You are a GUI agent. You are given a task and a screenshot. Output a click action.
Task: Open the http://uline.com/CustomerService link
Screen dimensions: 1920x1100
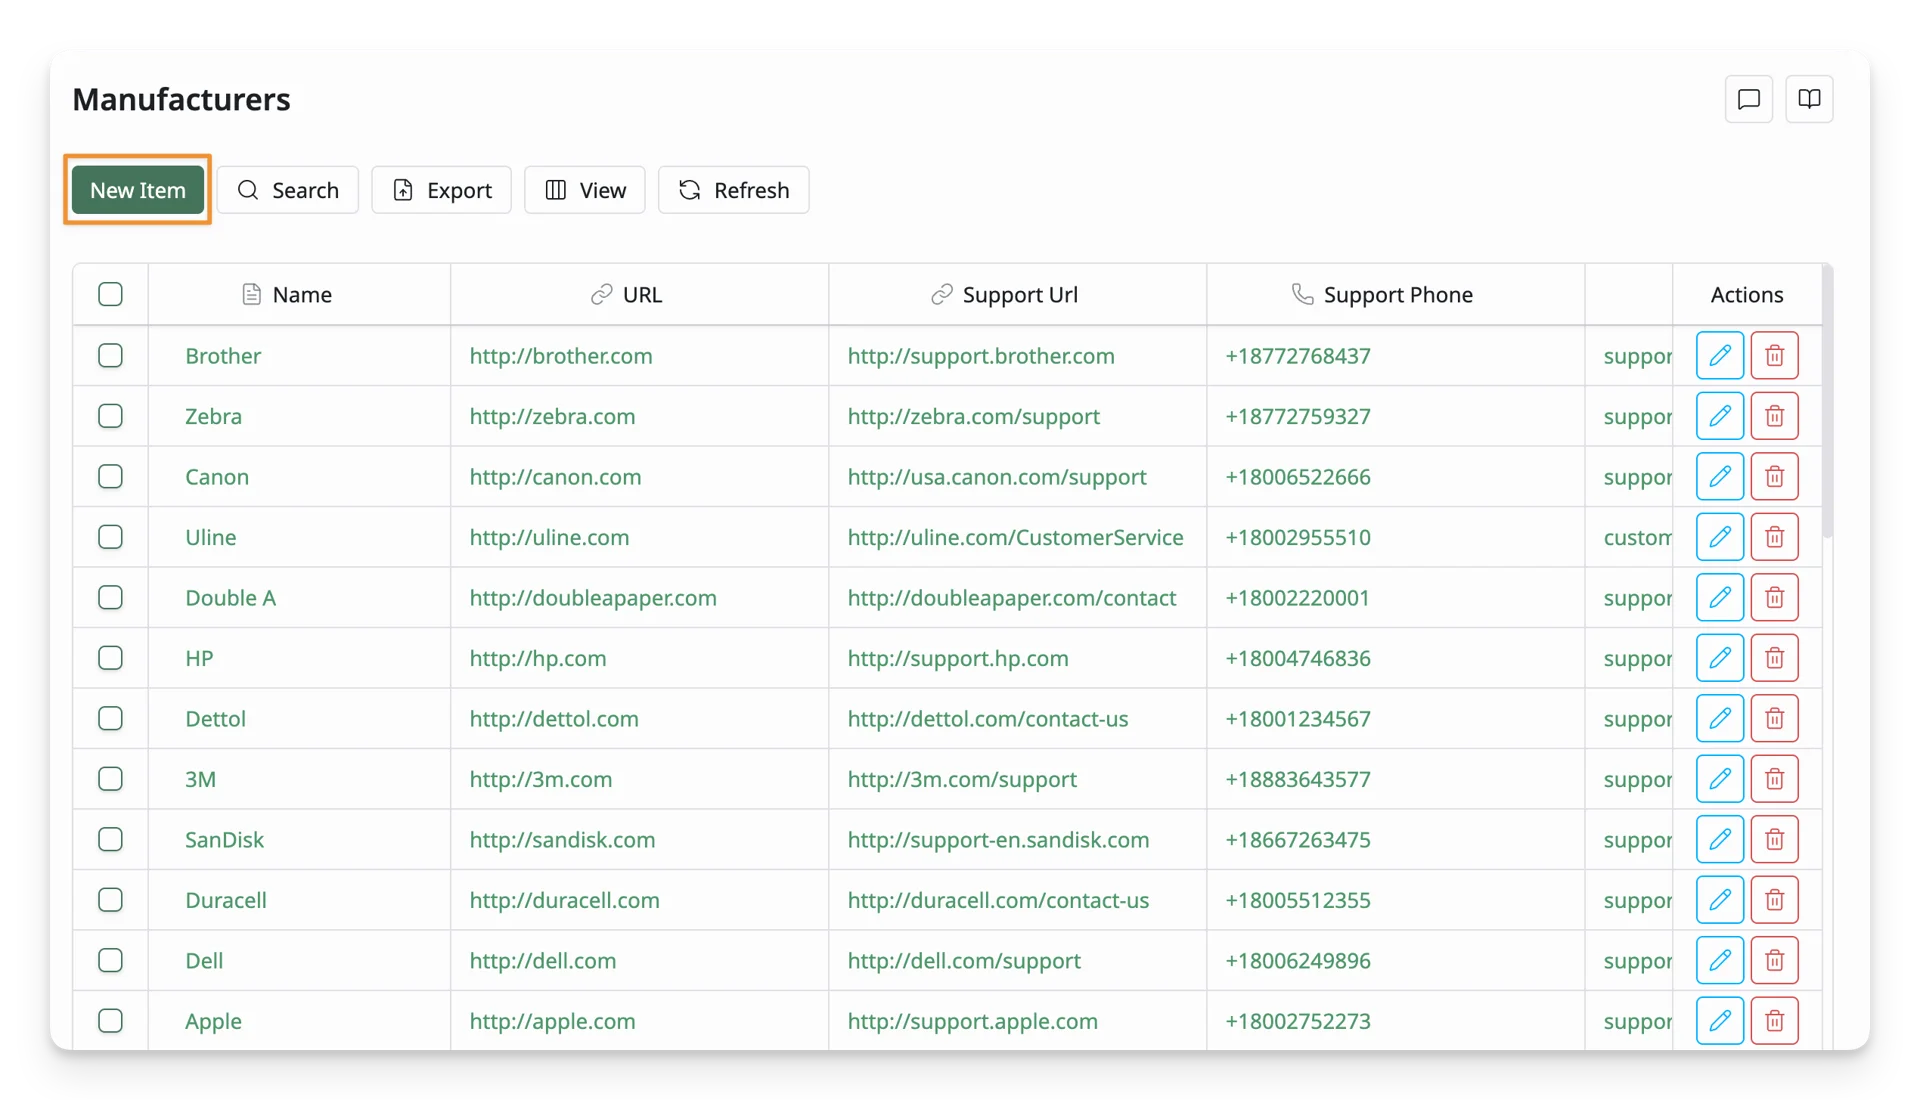1015,537
